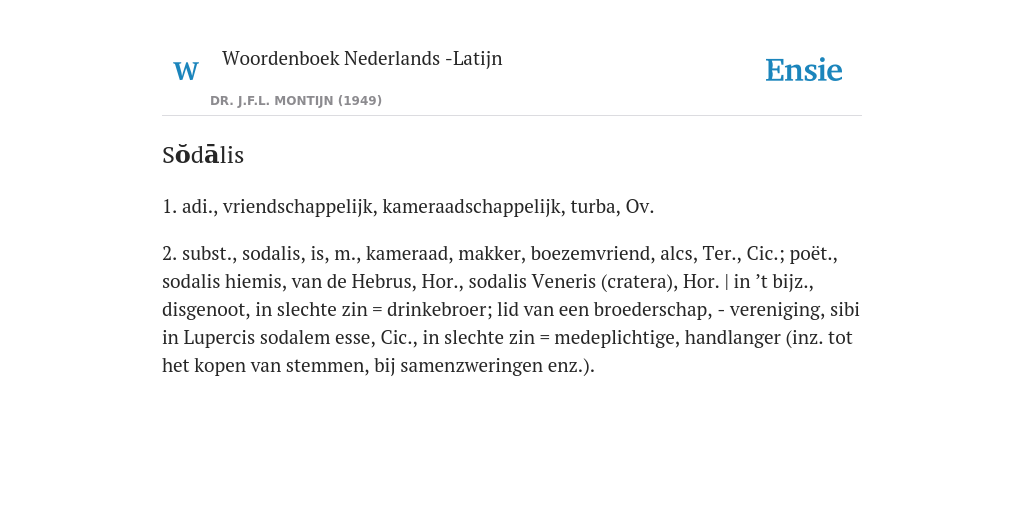Click the blue W dictionary icon
The width and height of the screenshot is (1024, 512).
point(185,71)
